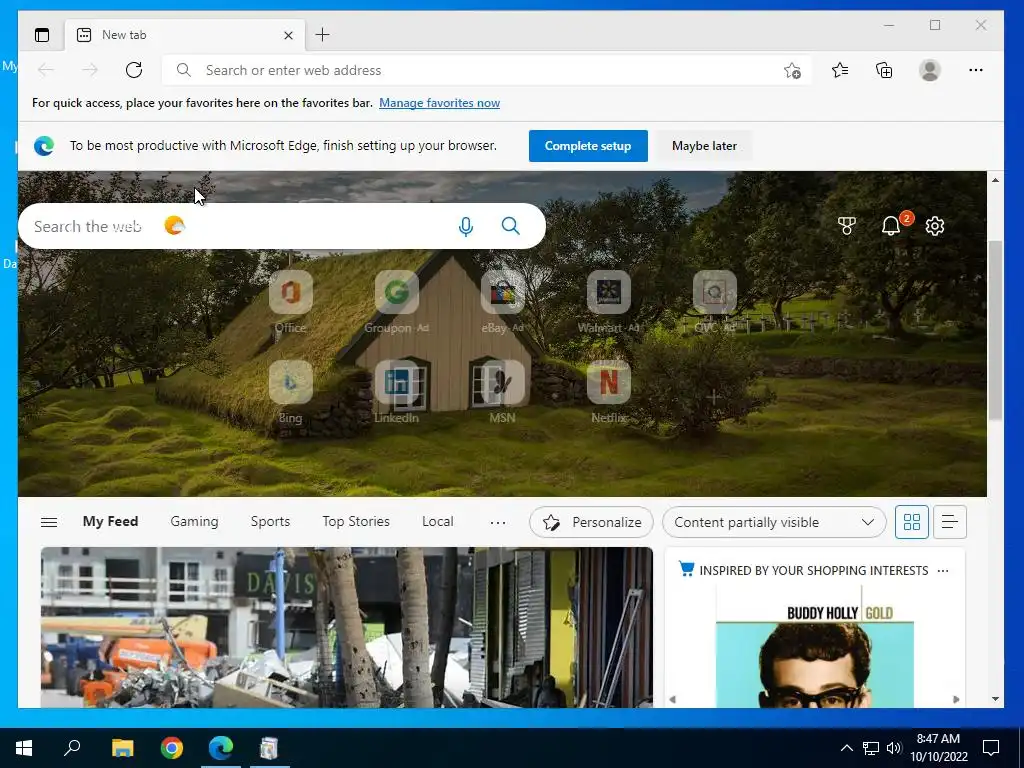Image resolution: width=1024 pixels, height=768 pixels.
Task: Close the New tab tab
Action: 288,35
